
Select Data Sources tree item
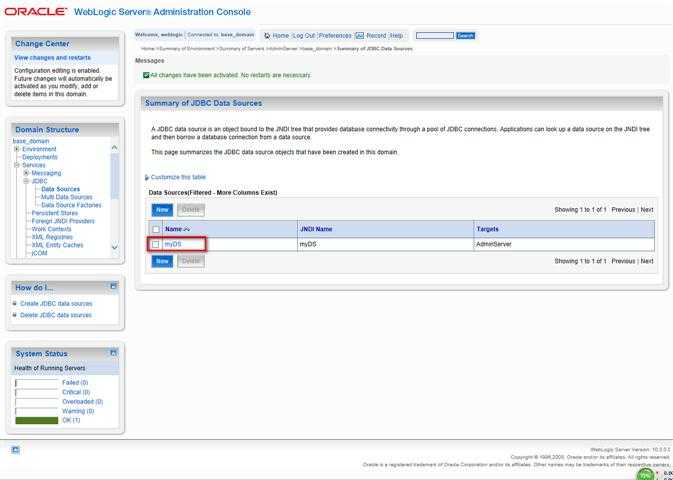pyautogui.click(x=61, y=189)
